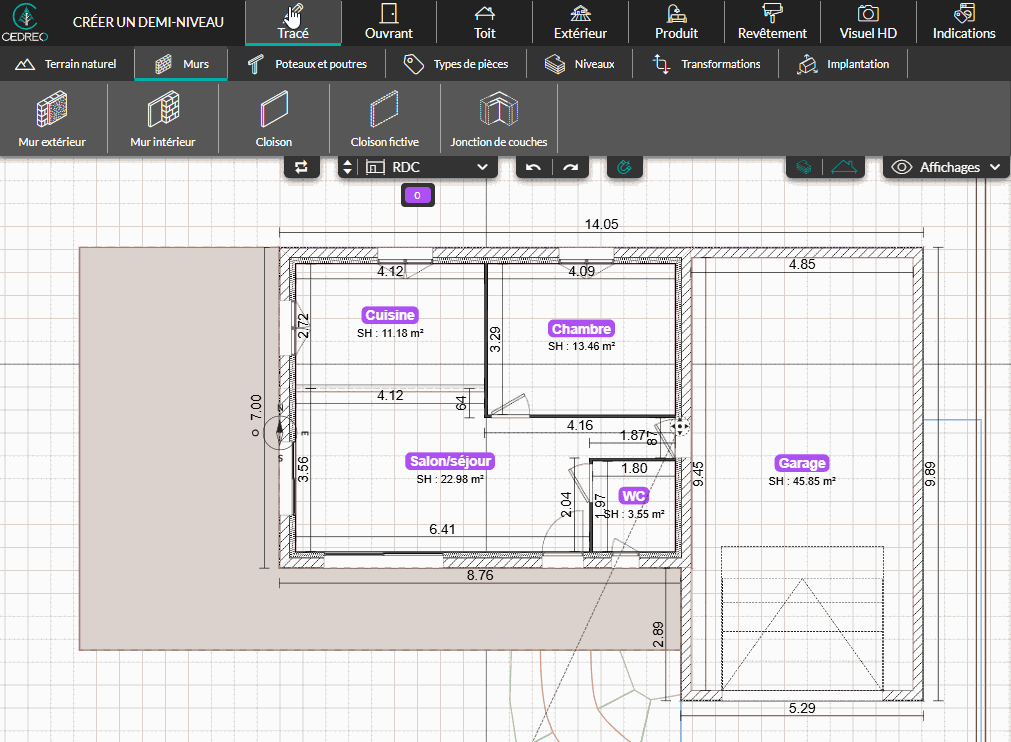Choose the Cloison partition tool
The height and width of the screenshot is (742, 1011).
pyautogui.click(x=273, y=119)
